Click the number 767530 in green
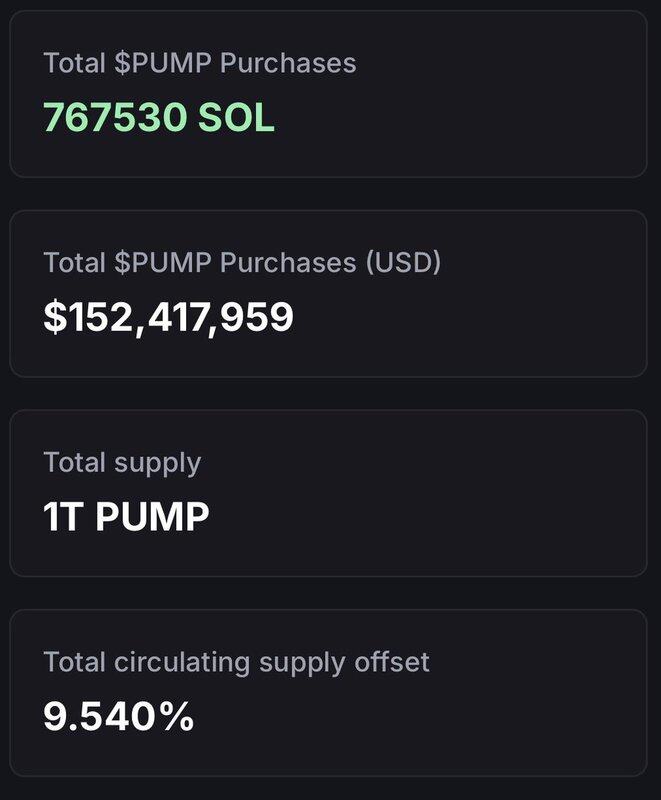This screenshot has height=800, width=661. click(114, 117)
